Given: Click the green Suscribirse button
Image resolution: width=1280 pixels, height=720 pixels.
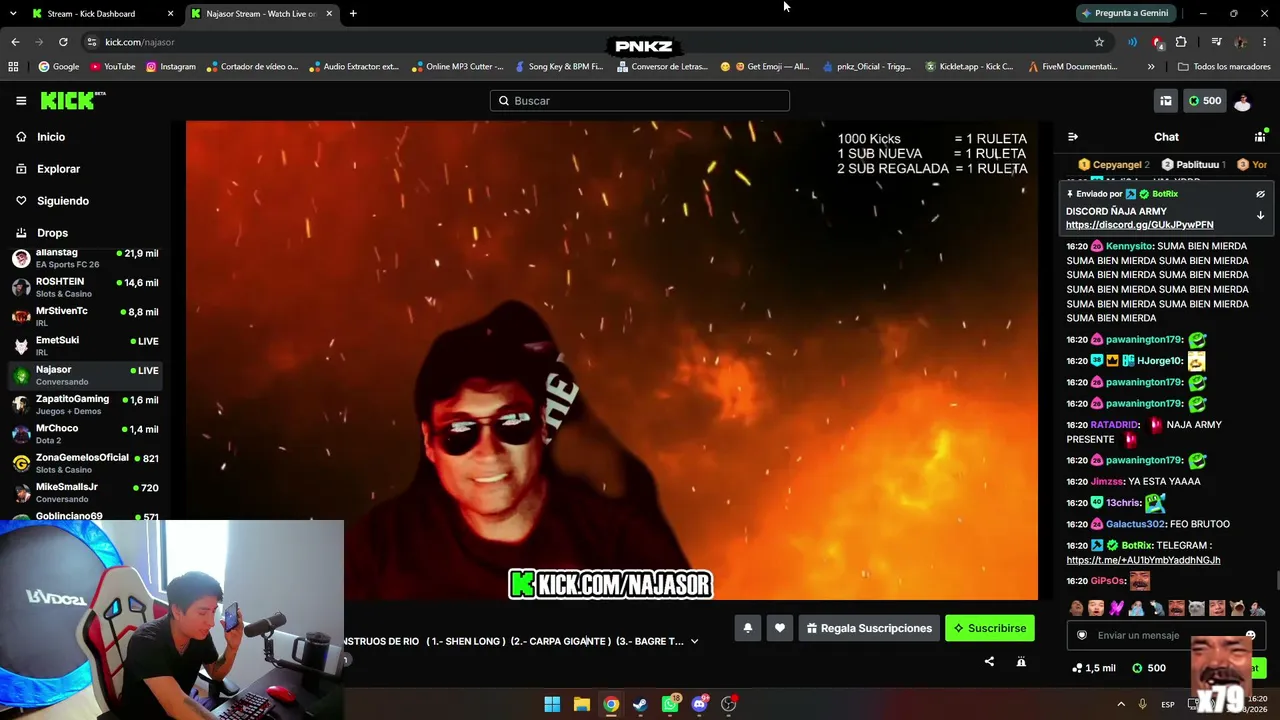Looking at the screenshot, I should point(990,628).
